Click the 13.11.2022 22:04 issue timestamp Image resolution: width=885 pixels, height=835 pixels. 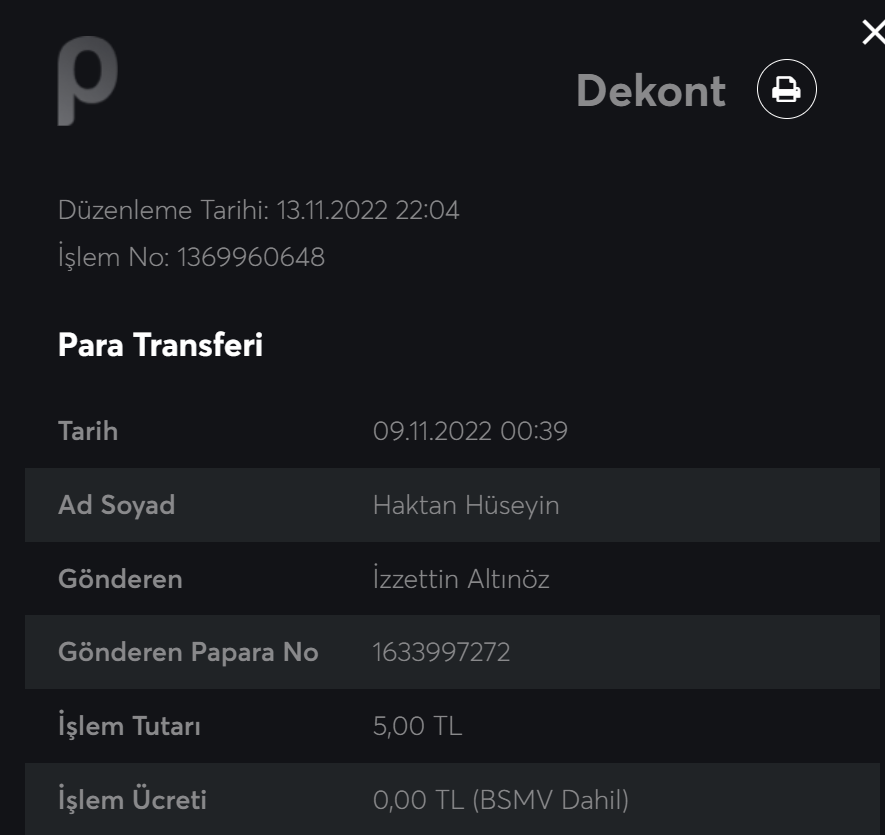[x=368, y=211]
